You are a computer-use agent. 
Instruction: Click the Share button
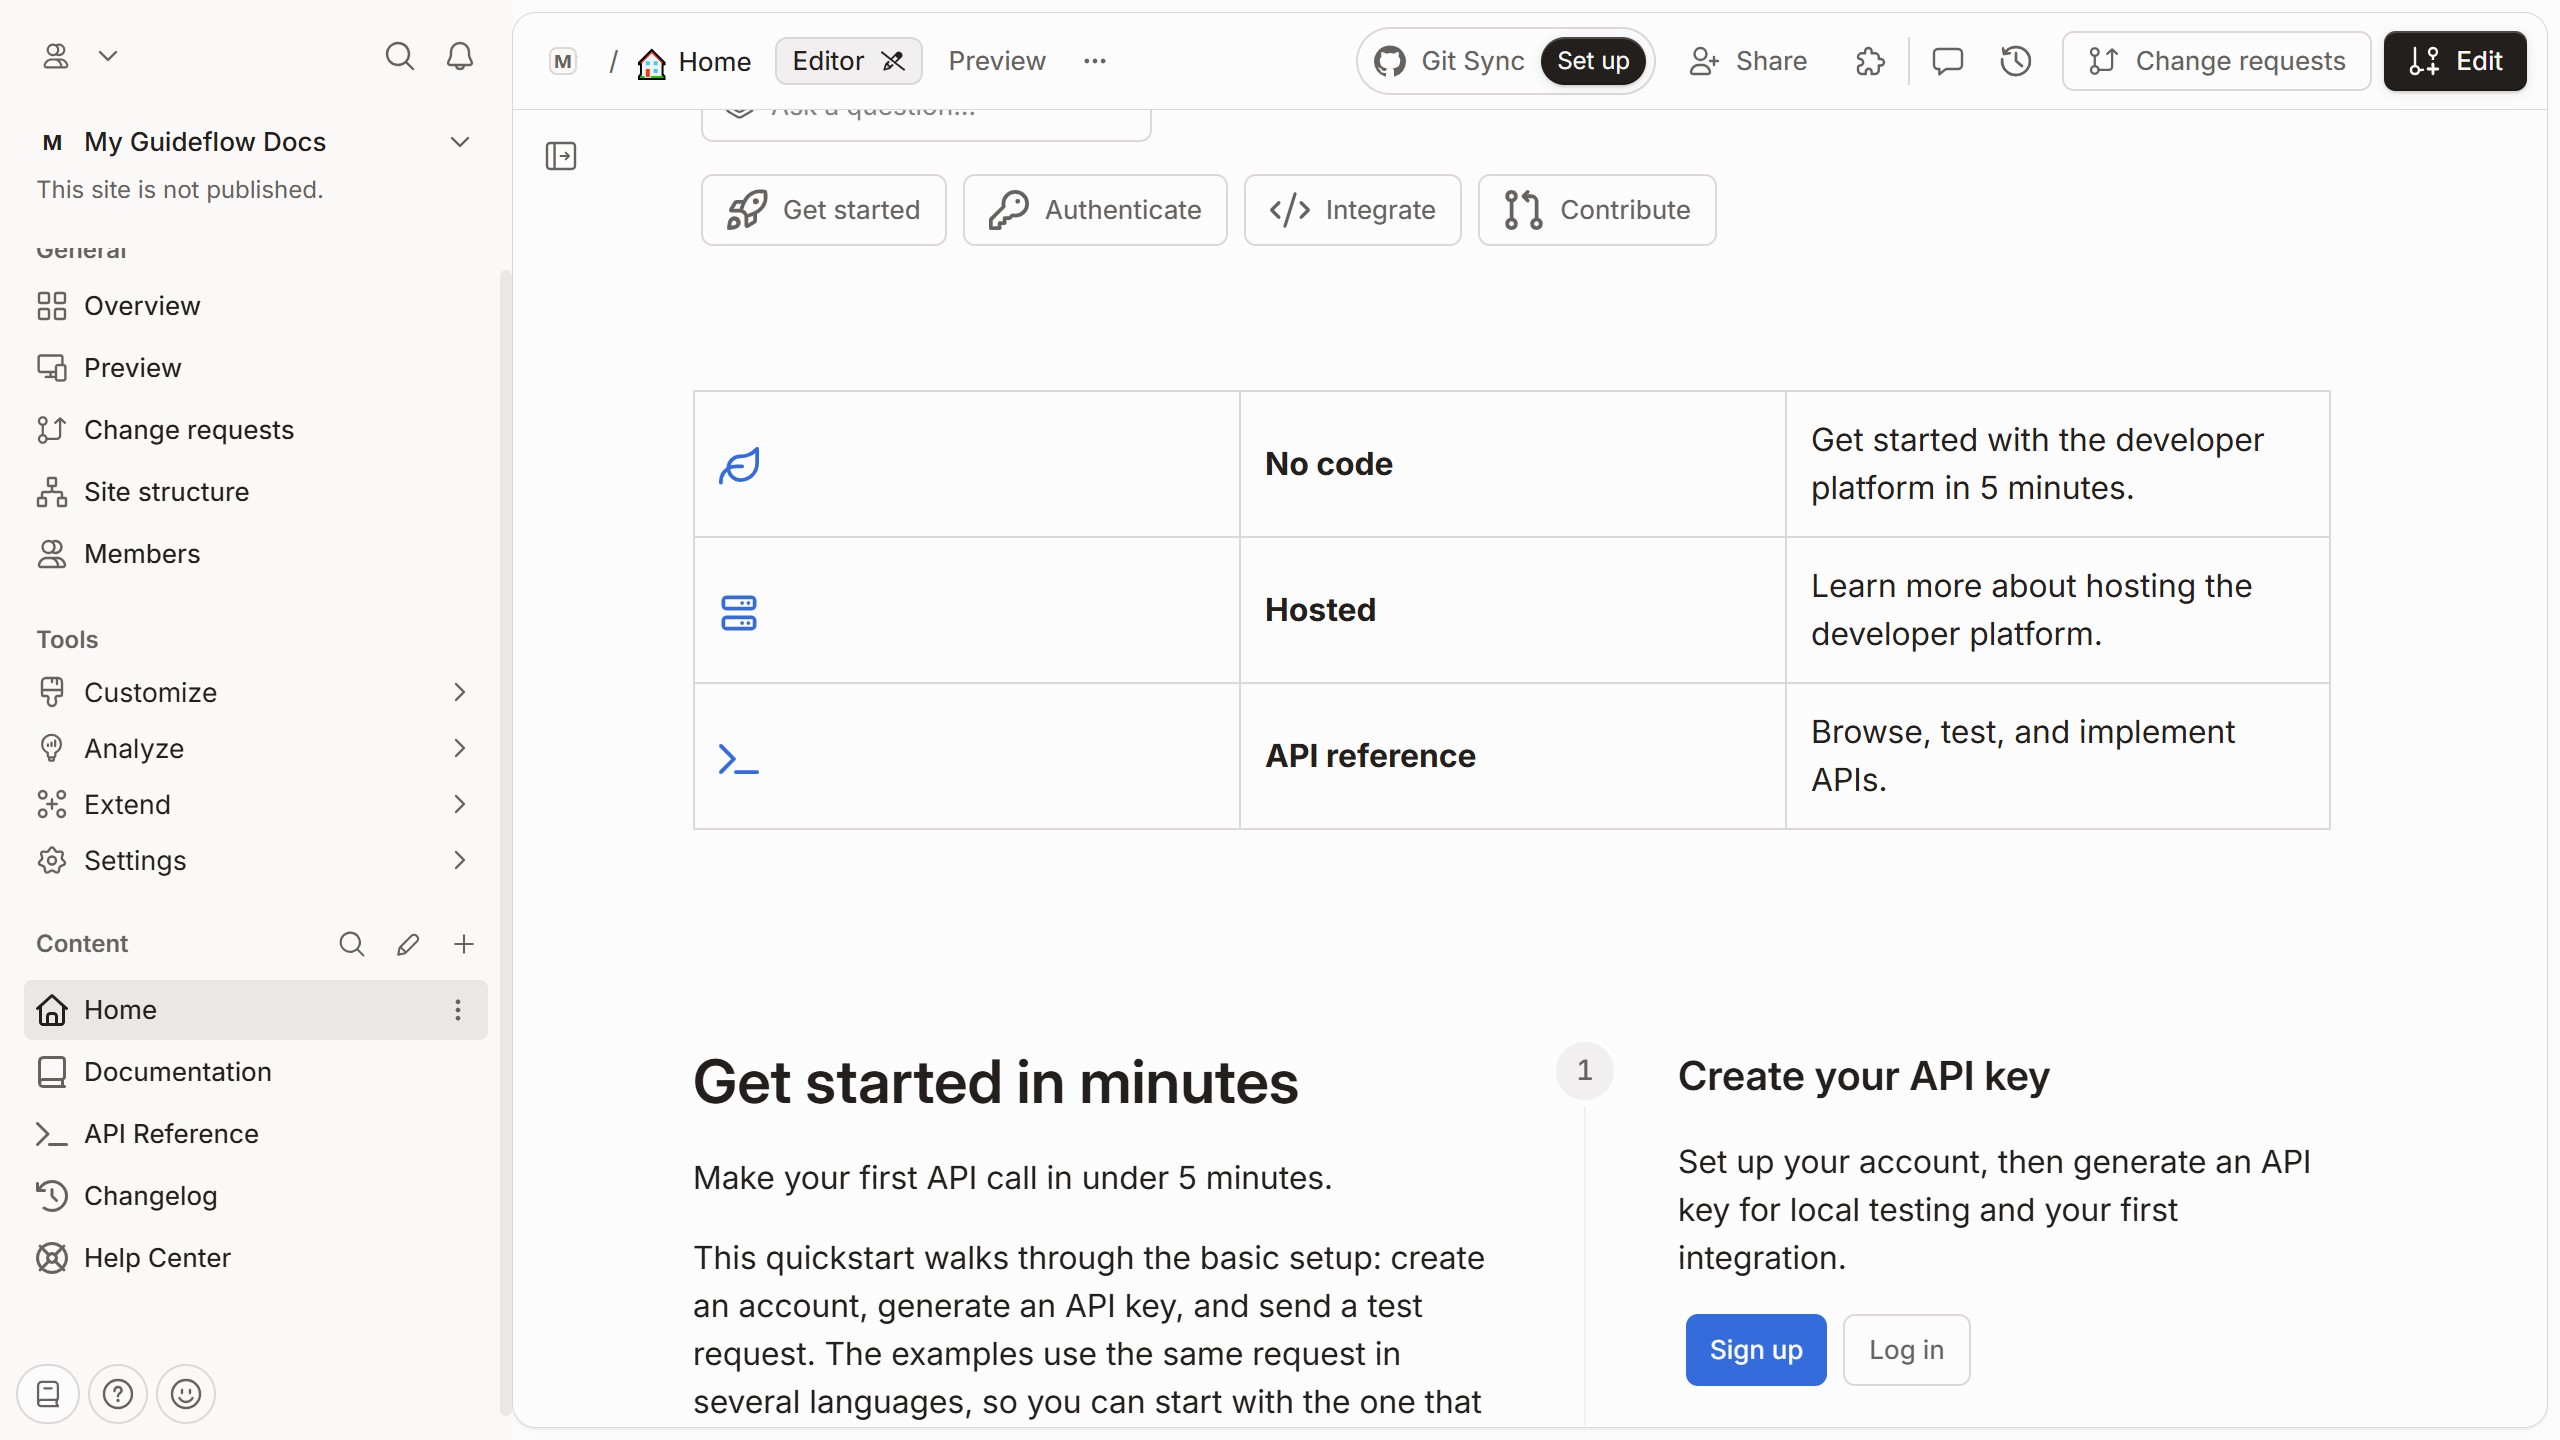[1748, 61]
